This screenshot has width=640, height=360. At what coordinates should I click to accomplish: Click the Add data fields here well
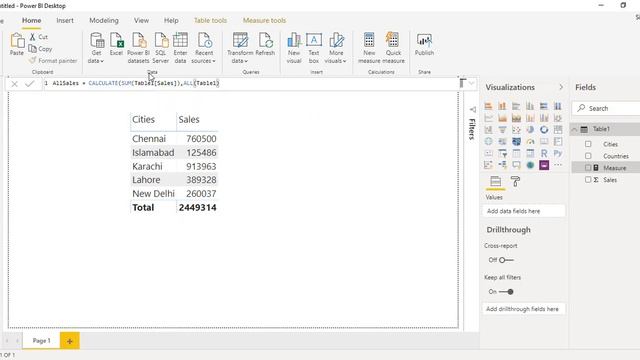coord(524,211)
